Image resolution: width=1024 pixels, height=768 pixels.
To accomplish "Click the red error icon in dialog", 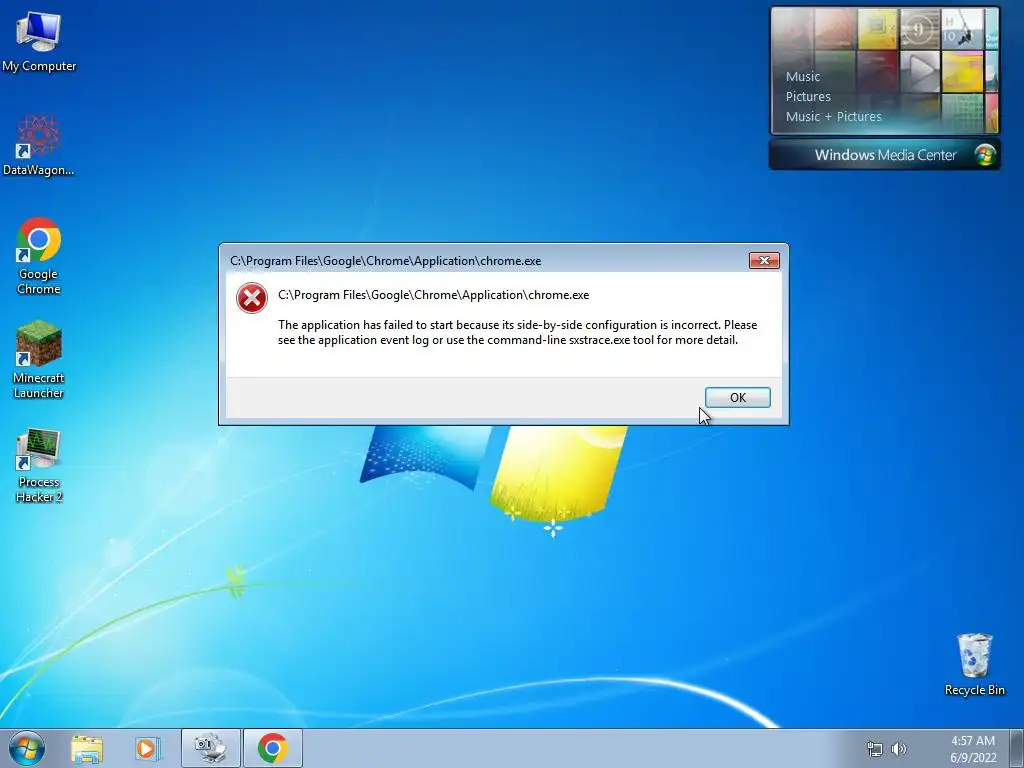I will [251, 298].
